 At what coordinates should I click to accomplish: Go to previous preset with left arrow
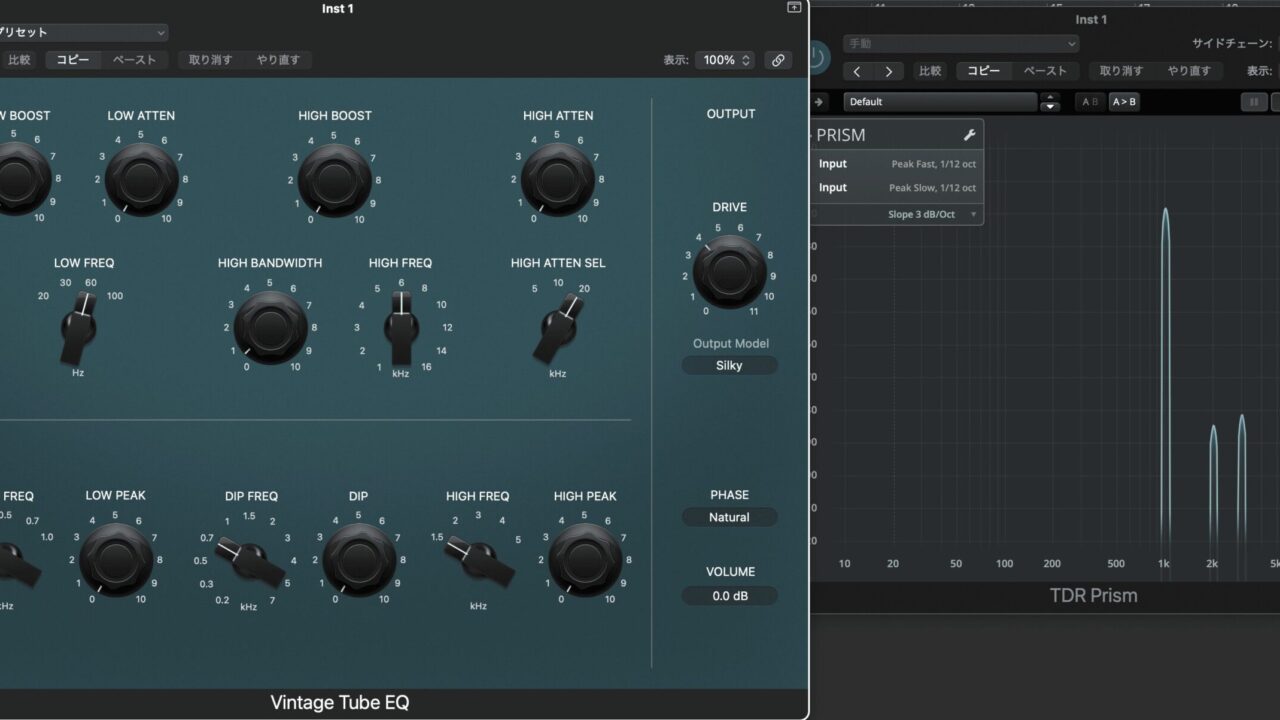click(x=857, y=71)
